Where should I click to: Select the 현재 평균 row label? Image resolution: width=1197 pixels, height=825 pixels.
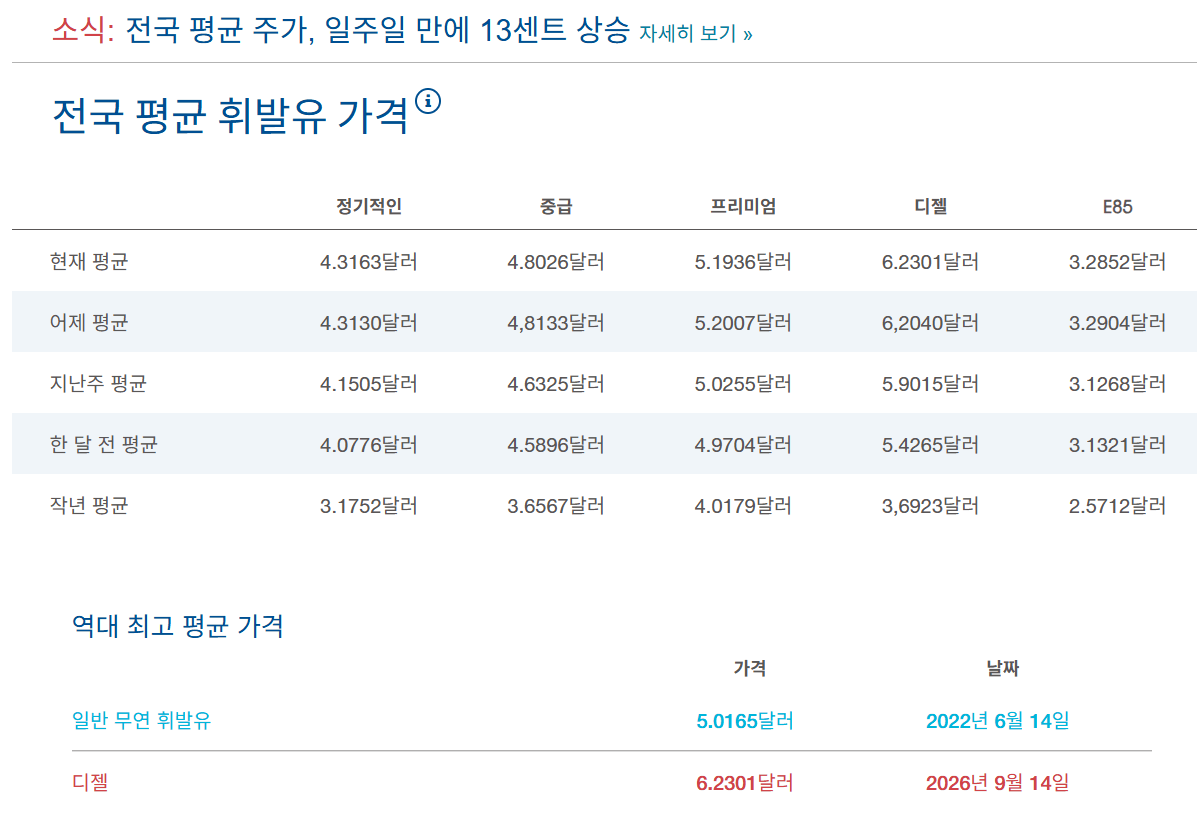pos(89,262)
